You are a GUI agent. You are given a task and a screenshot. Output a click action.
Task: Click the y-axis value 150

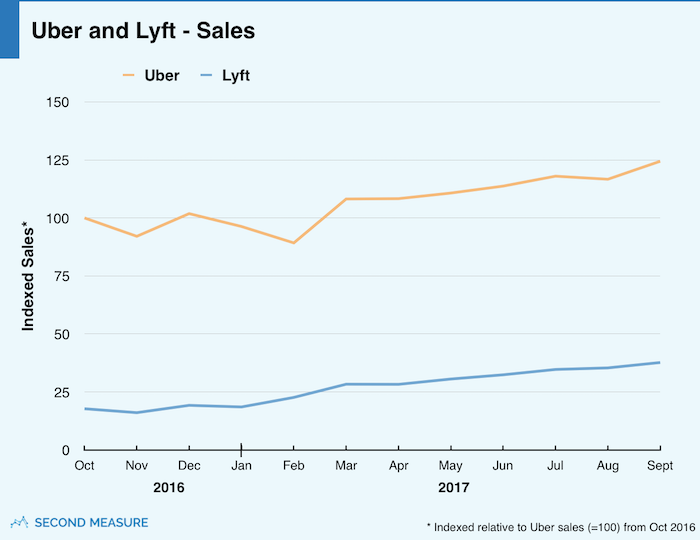(x=58, y=102)
